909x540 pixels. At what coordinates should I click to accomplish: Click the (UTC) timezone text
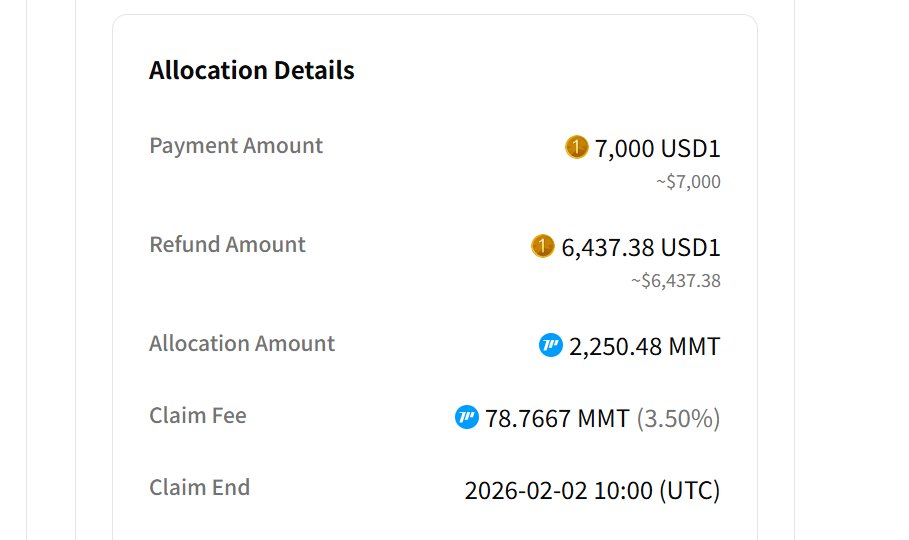point(689,491)
